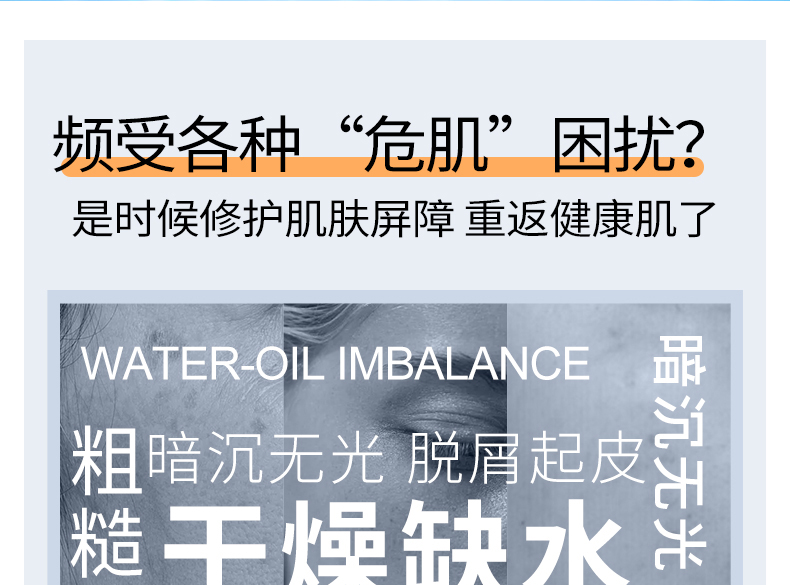Image resolution: width=790 pixels, height=585 pixels.
Task: Click the light blue top border strip
Action: 395,1
